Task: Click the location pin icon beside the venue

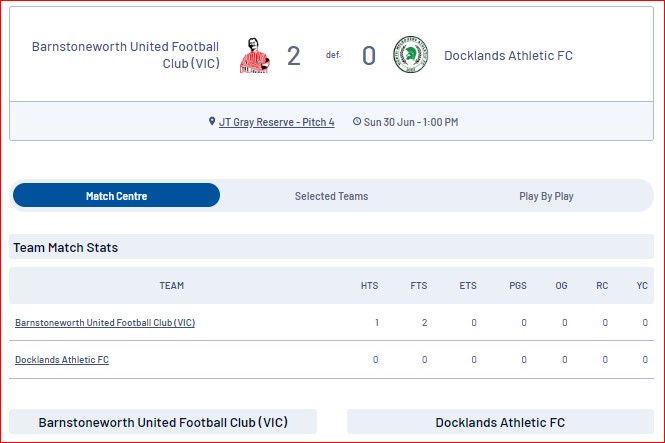Action: click(212, 122)
